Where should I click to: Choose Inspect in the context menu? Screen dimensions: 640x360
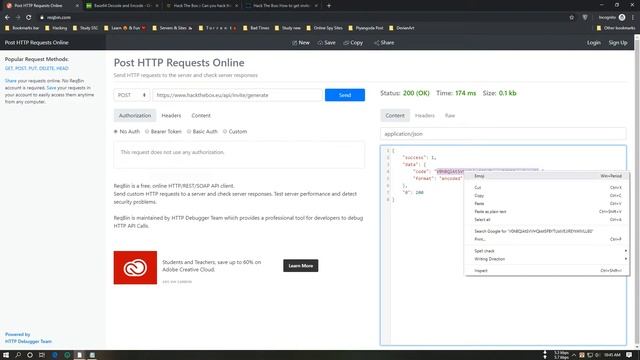click(547, 270)
